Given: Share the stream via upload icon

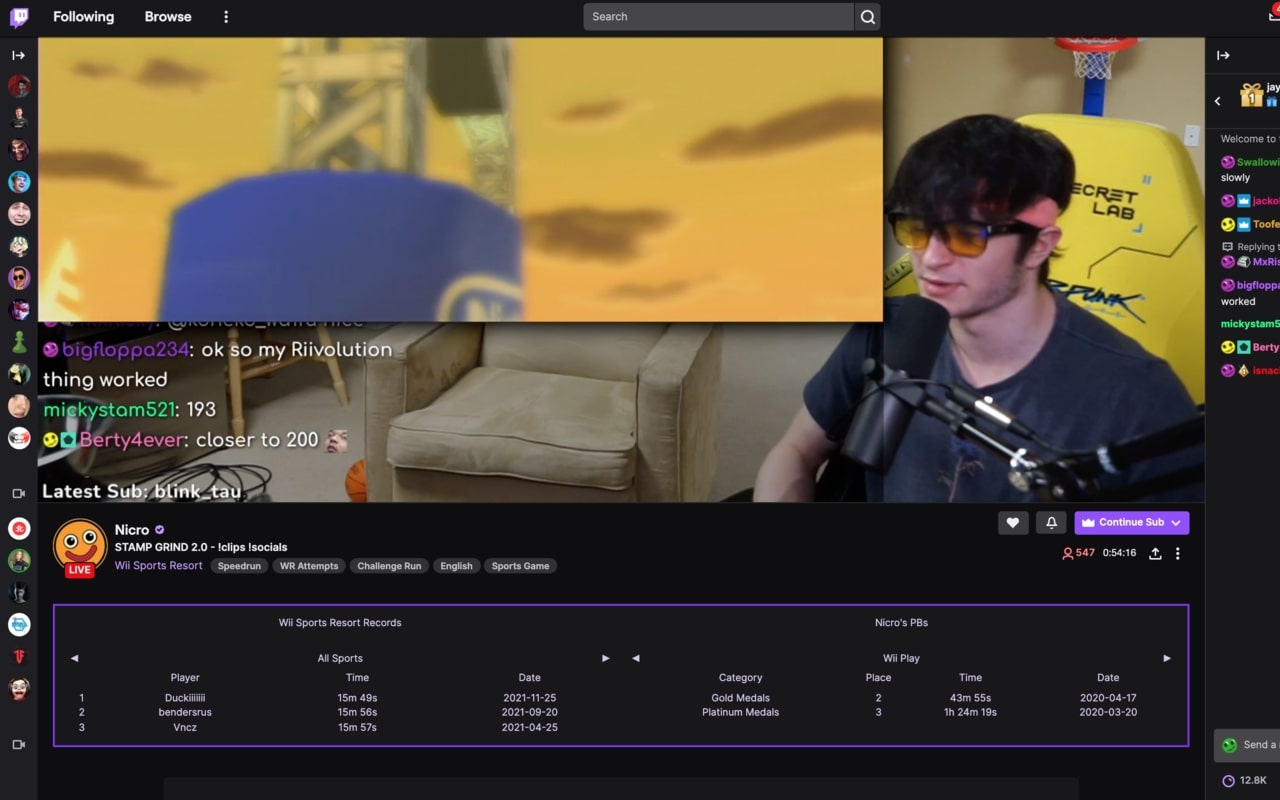Looking at the screenshot, I should pyautogui.click(x=1155, y=553).
